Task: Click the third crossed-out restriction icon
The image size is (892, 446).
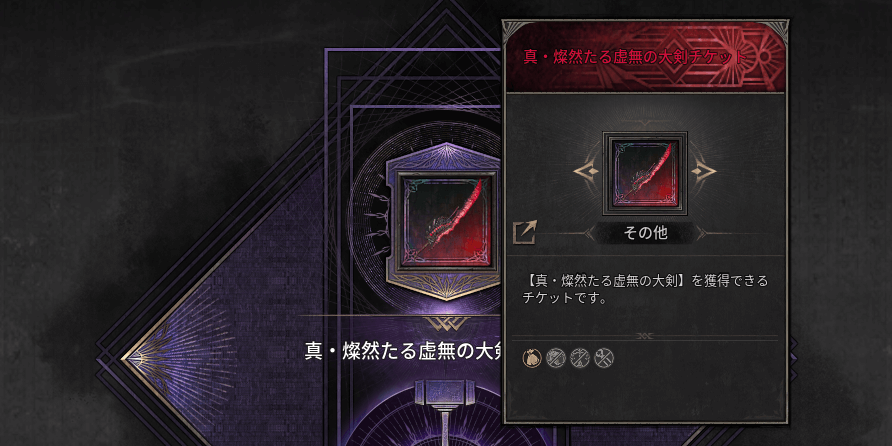Action: (580, 357)
